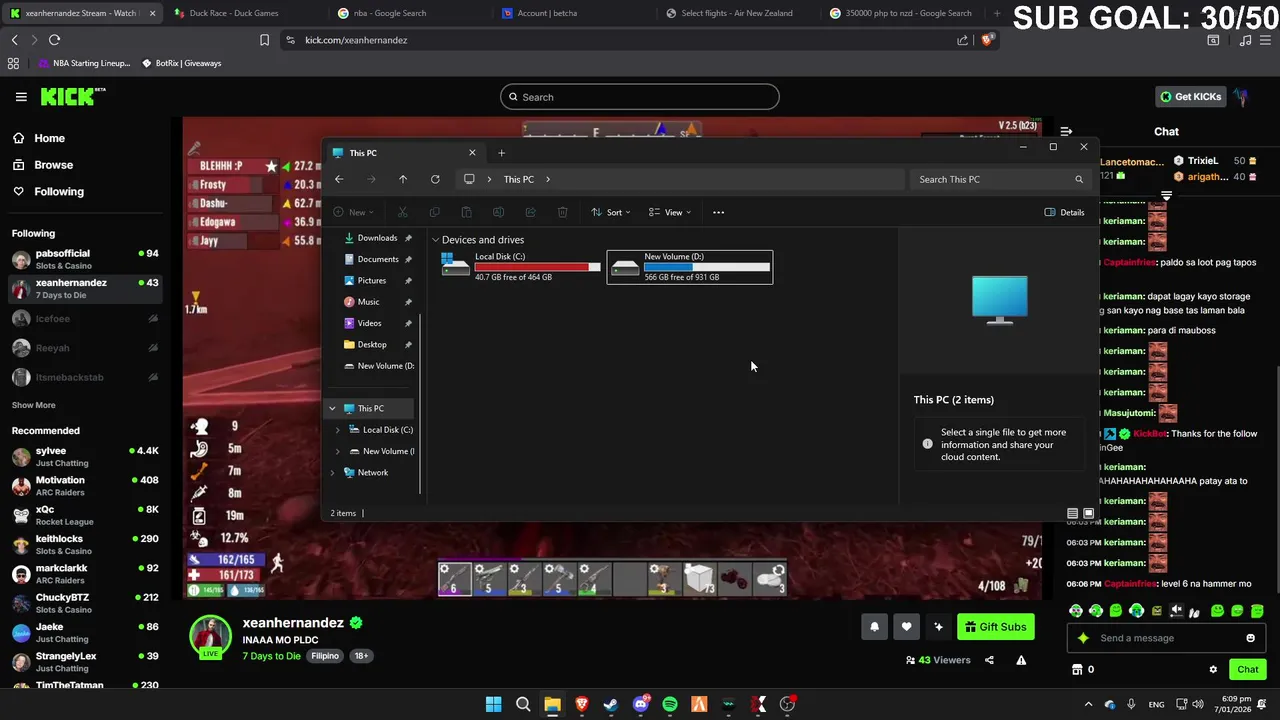1280x720 pixels.
Task: Select New Volume (D:) drive tile
Action: tap(690, 267)
